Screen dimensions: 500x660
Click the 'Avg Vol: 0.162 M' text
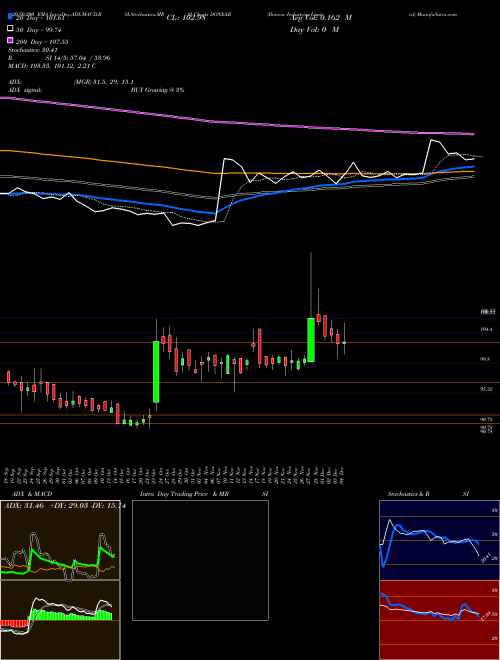pyautogui.click(x=321, y=18)
